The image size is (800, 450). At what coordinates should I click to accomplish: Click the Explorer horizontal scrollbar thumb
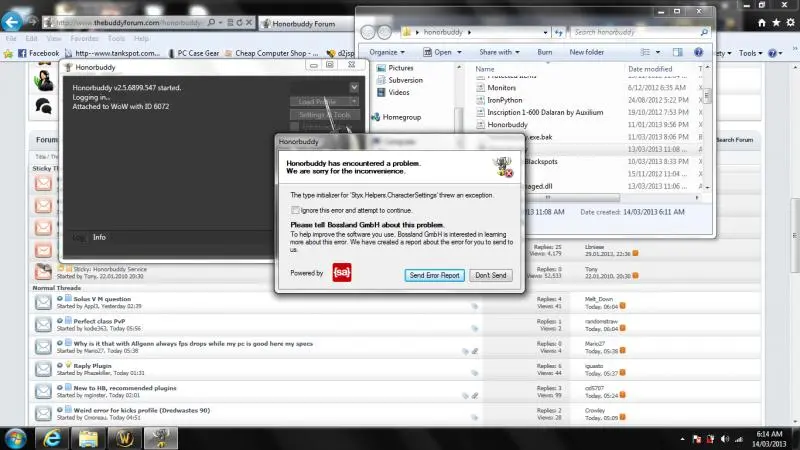[547, 197]
